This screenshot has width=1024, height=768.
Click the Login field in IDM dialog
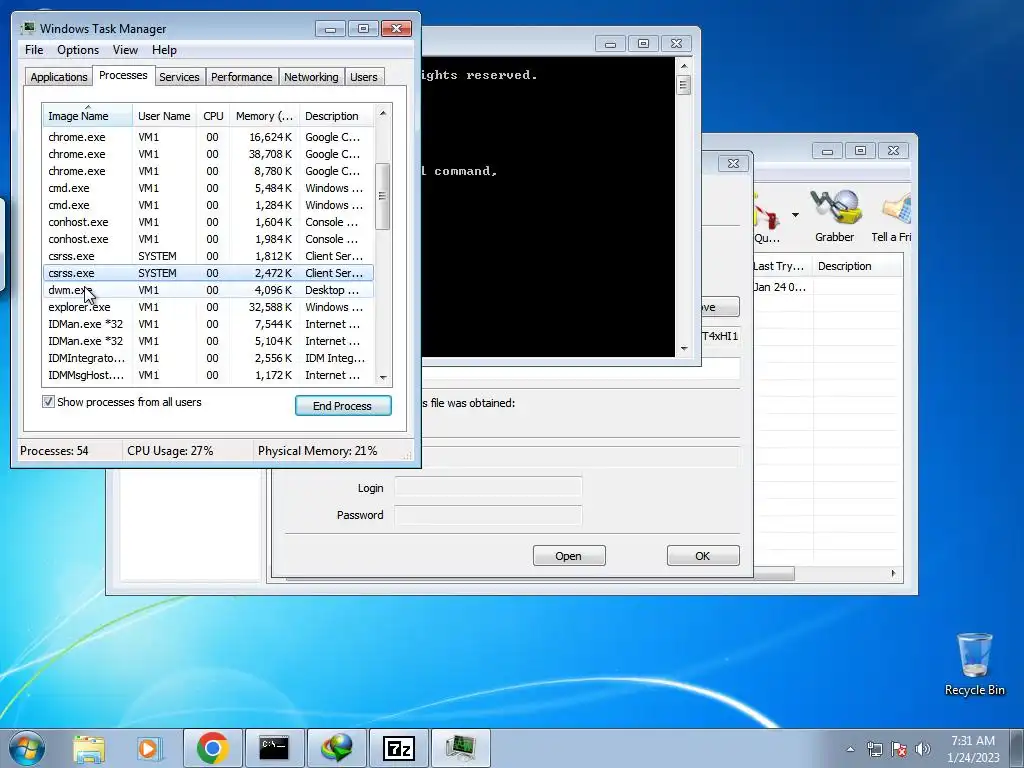pyautogui.click(x=488, y=488)
